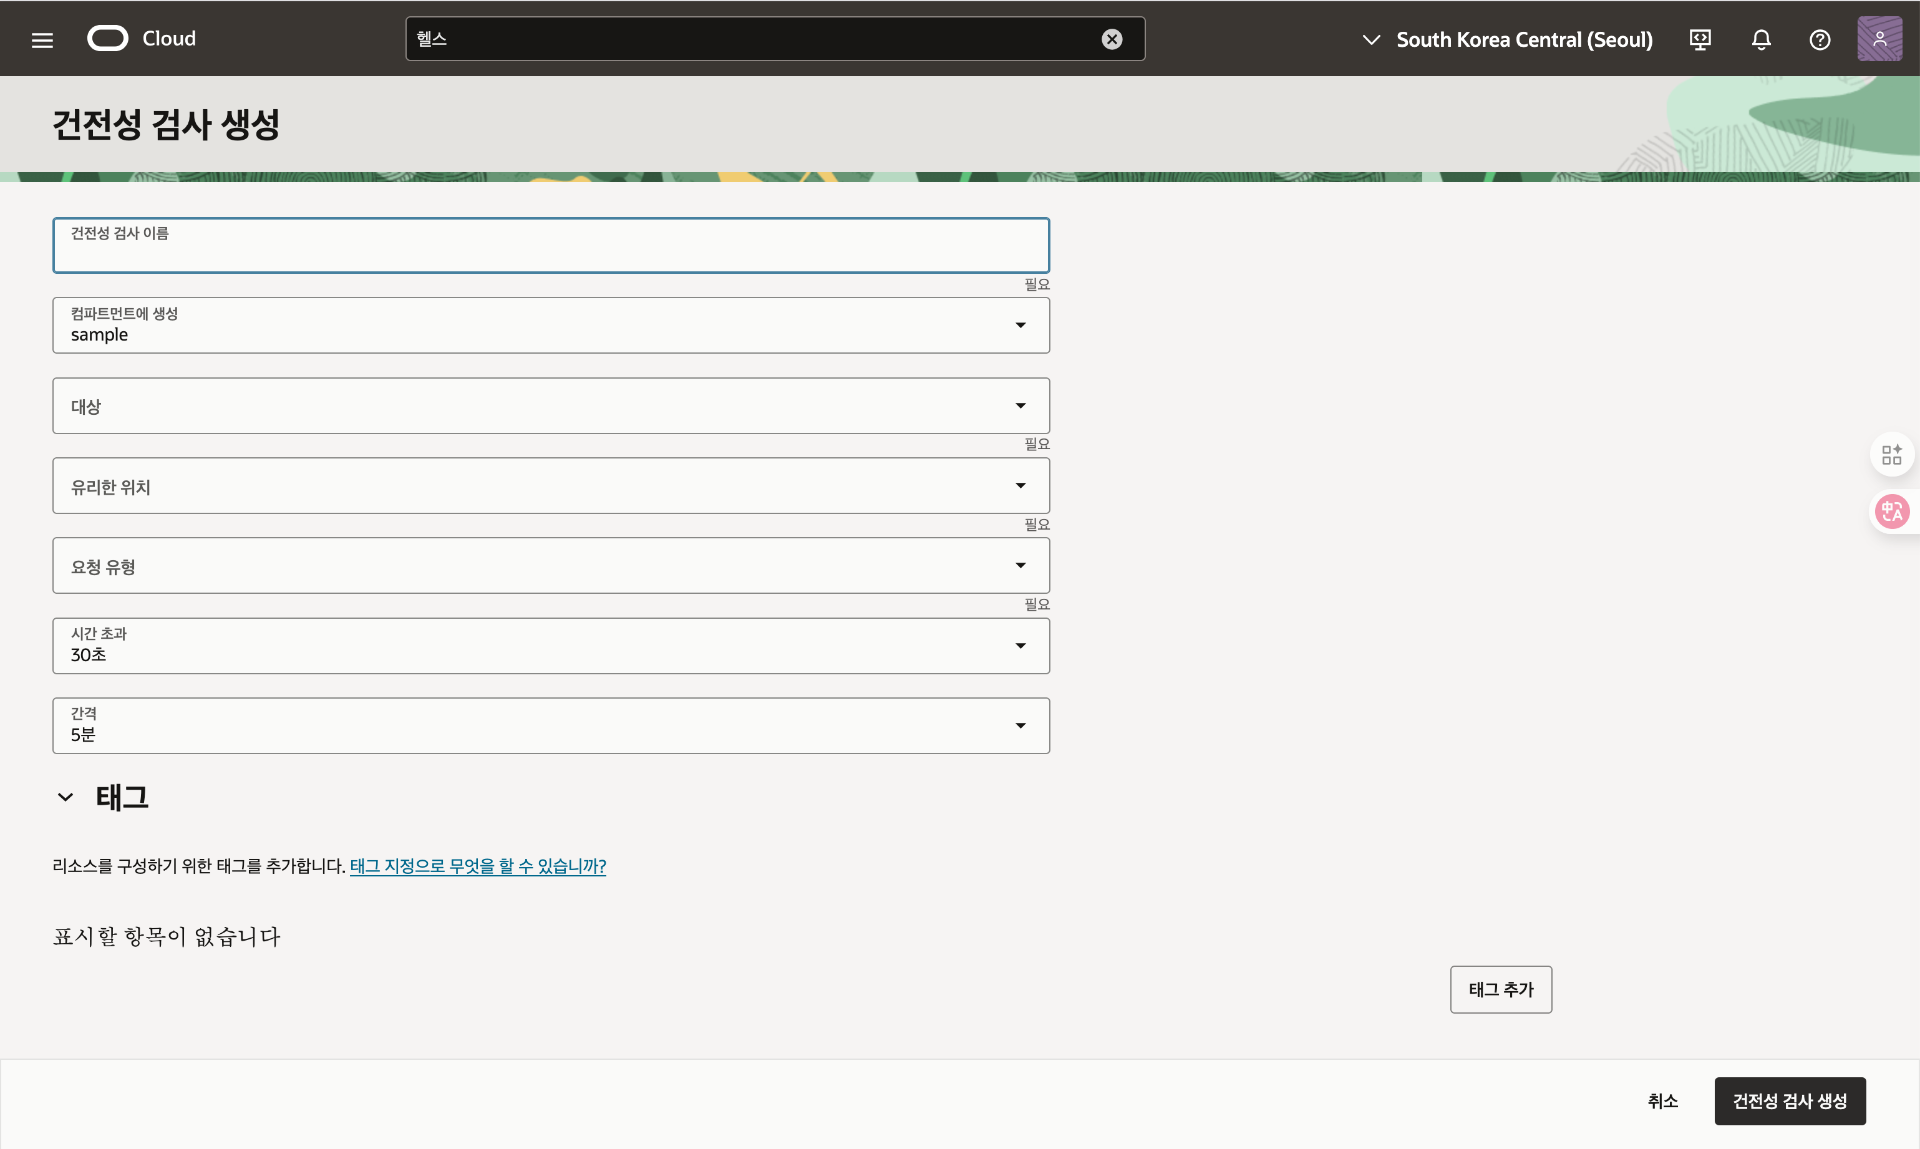Click the 태그 추가 button
Screen dimensions: 1920x1149
(x=1500, y=989)
